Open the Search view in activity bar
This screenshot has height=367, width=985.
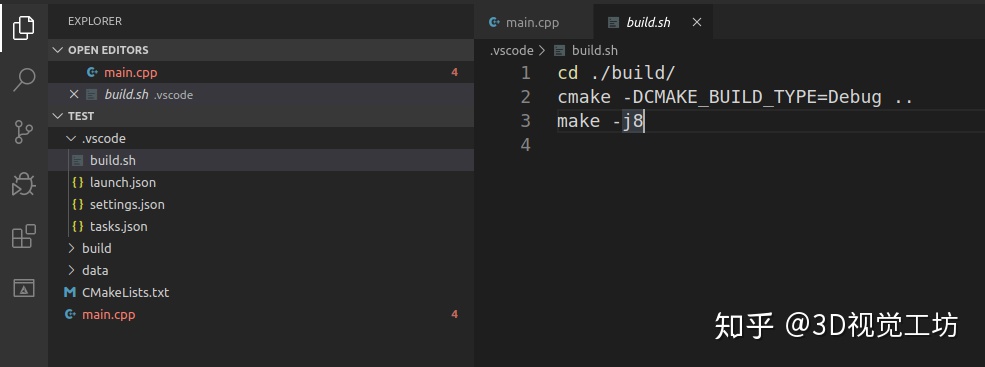(24, 79)
